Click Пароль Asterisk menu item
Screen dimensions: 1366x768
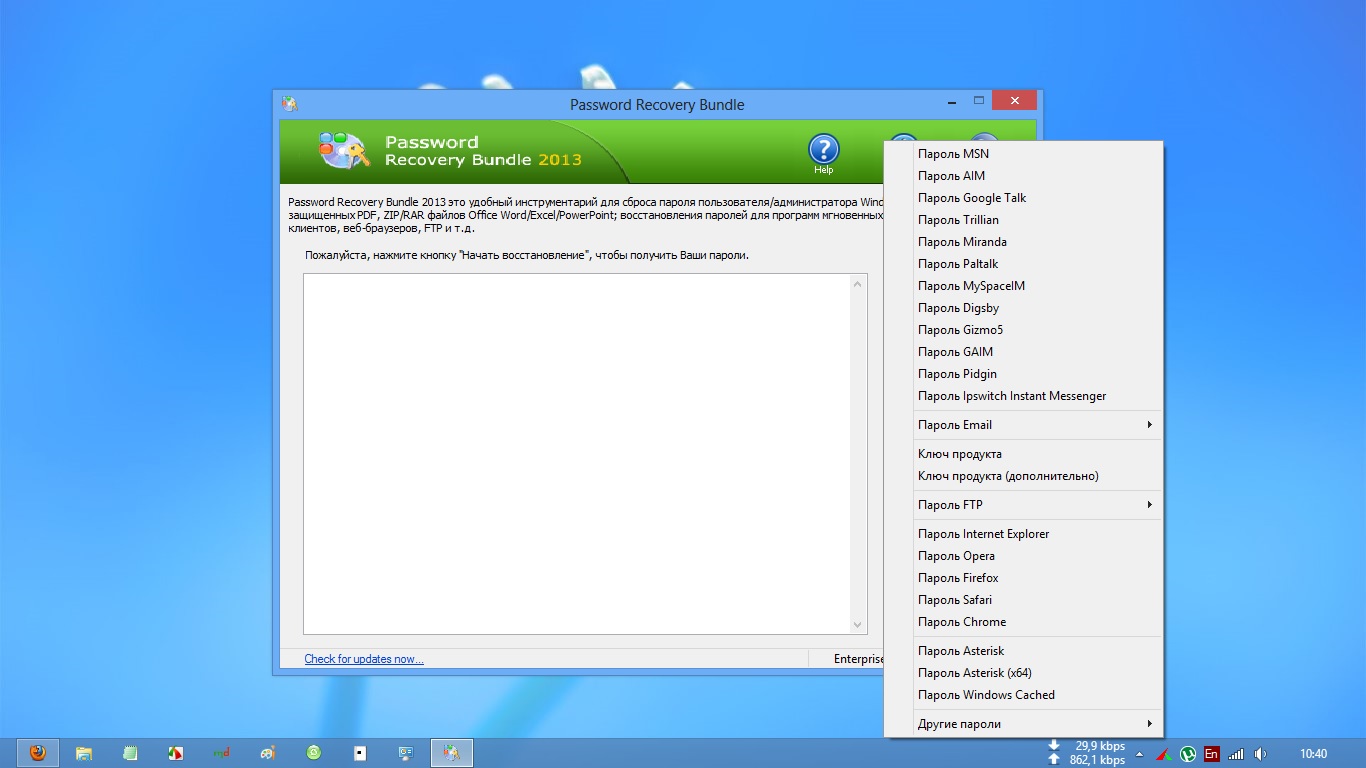point(1024,651)
